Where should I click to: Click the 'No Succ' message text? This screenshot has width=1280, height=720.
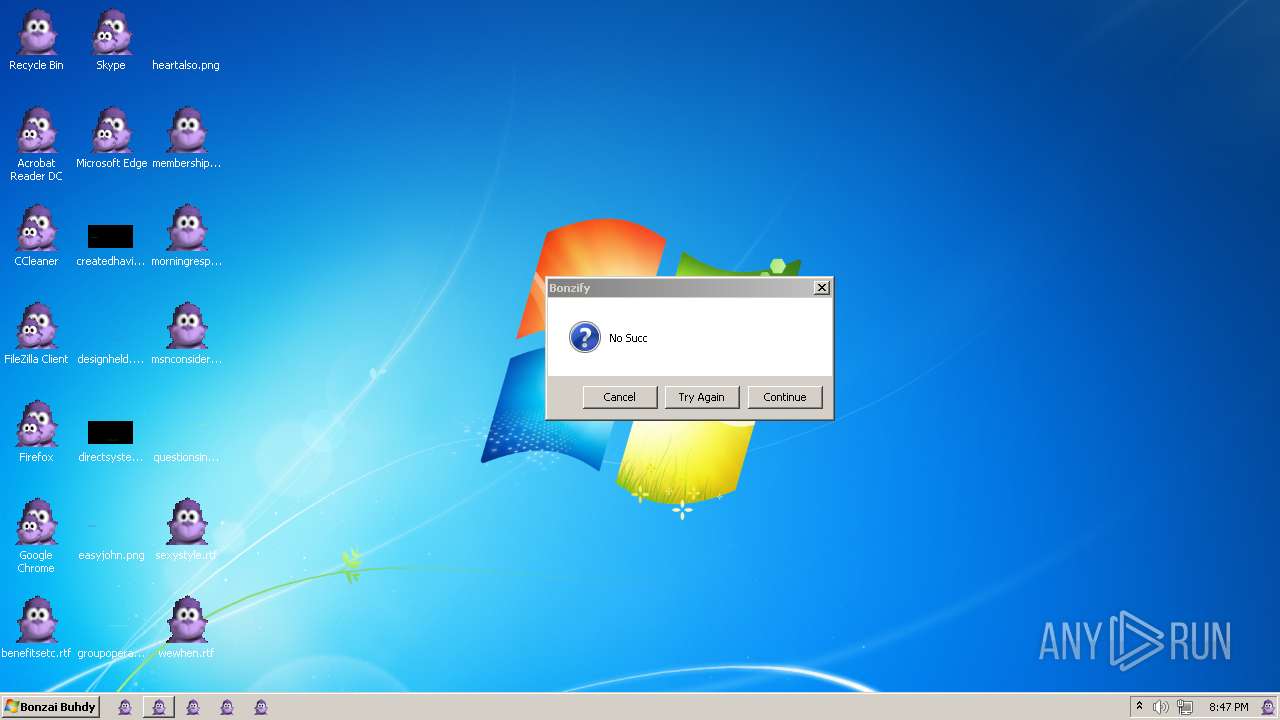[x=628, y=338]
